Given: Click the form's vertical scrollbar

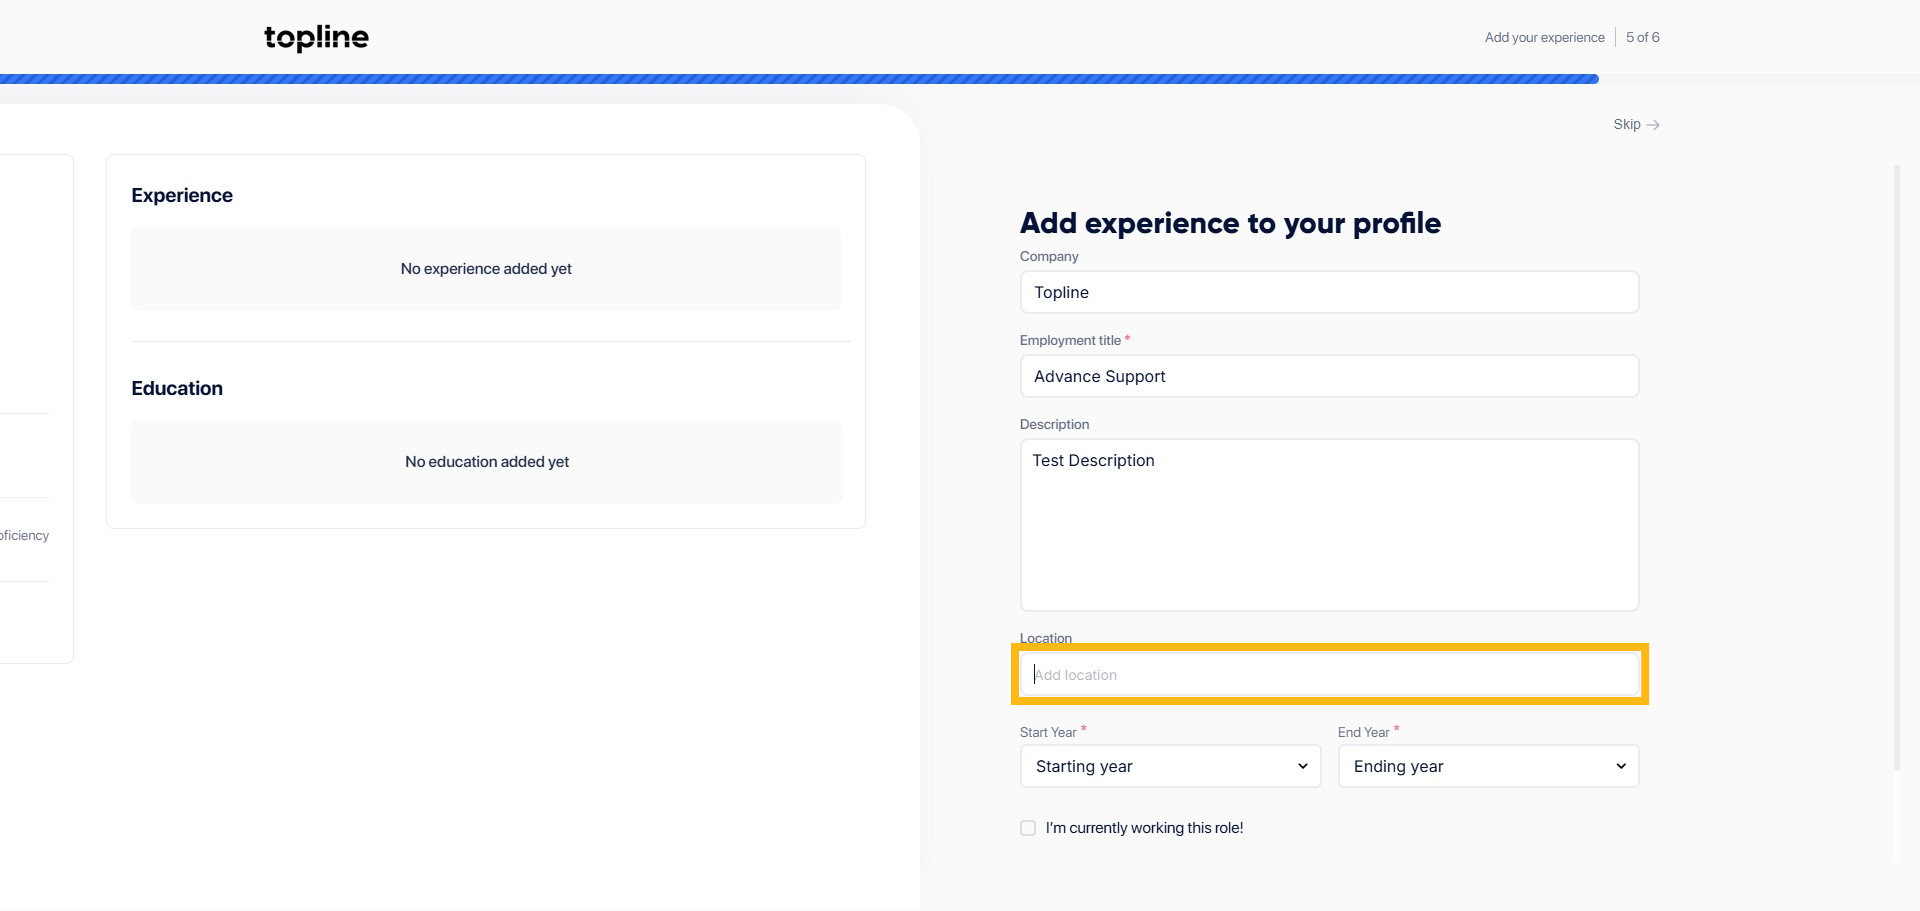Looking at the screenshot, I should tap(1896, 470).
